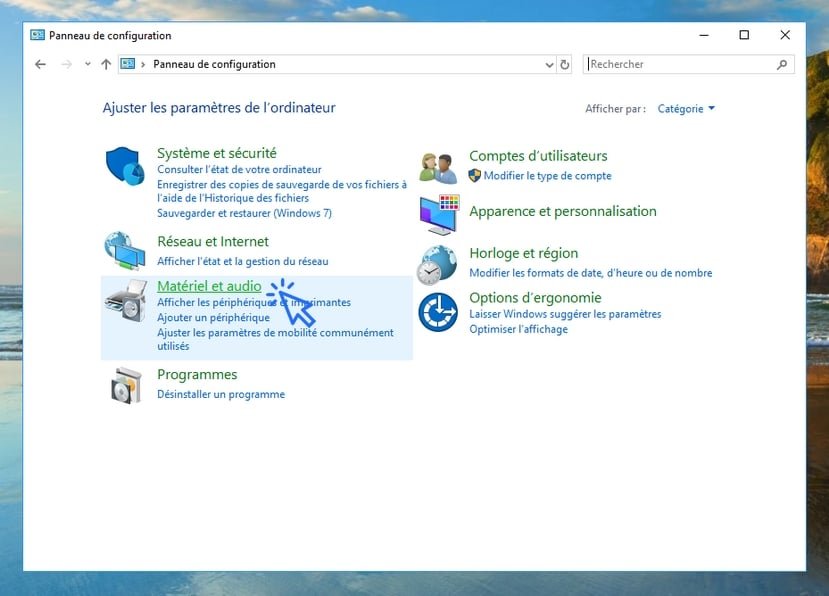This screenshot has height=596, width=829.
Task: Click the Matériel et audio printer icon
Action: (x=126, y=300)
